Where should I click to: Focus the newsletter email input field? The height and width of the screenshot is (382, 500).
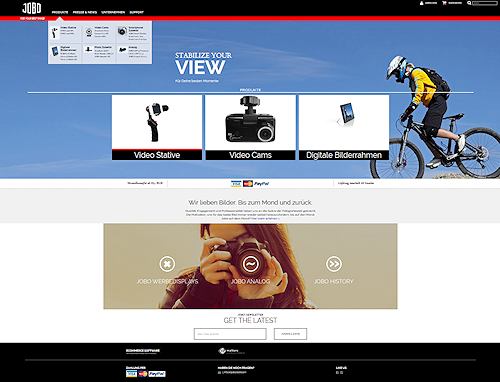click(230, 334)
